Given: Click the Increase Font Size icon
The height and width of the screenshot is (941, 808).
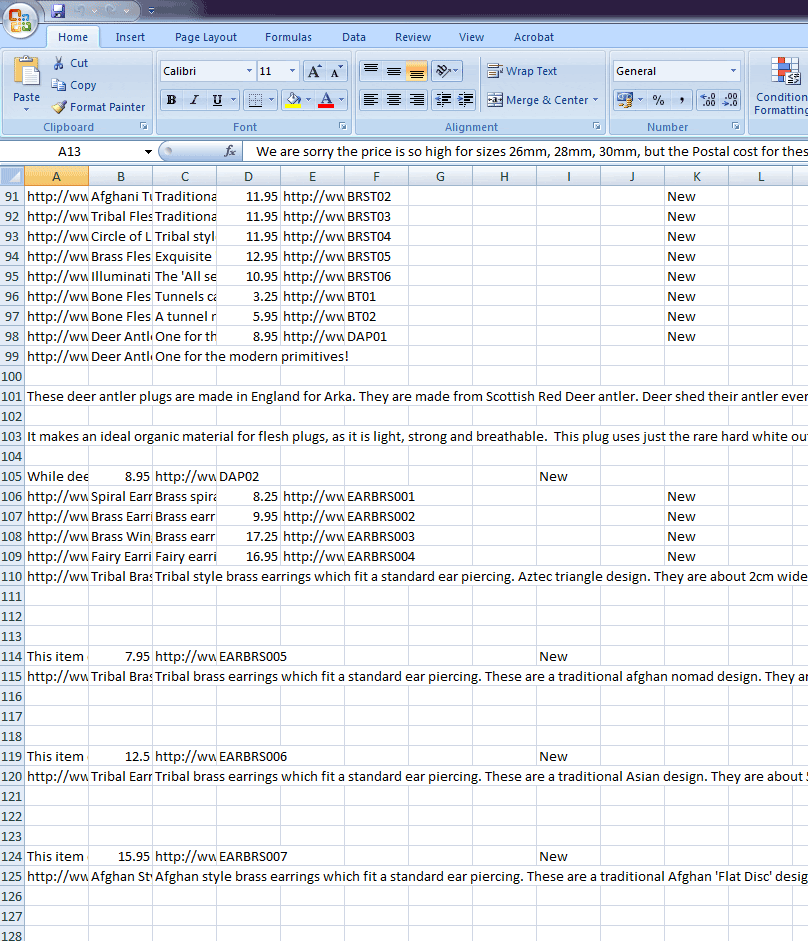Looking at the screenshot, I should coord(314,72).
